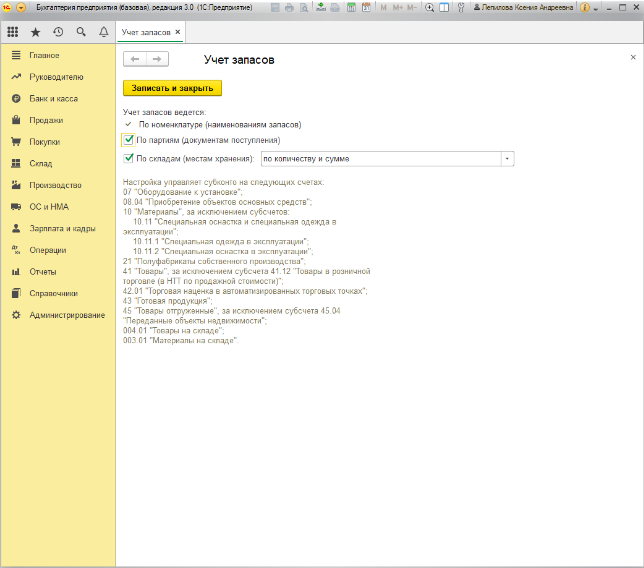Click text 004.01 "Товары на складе"
The width and height of the screenshot is (644, 568).
172,331
